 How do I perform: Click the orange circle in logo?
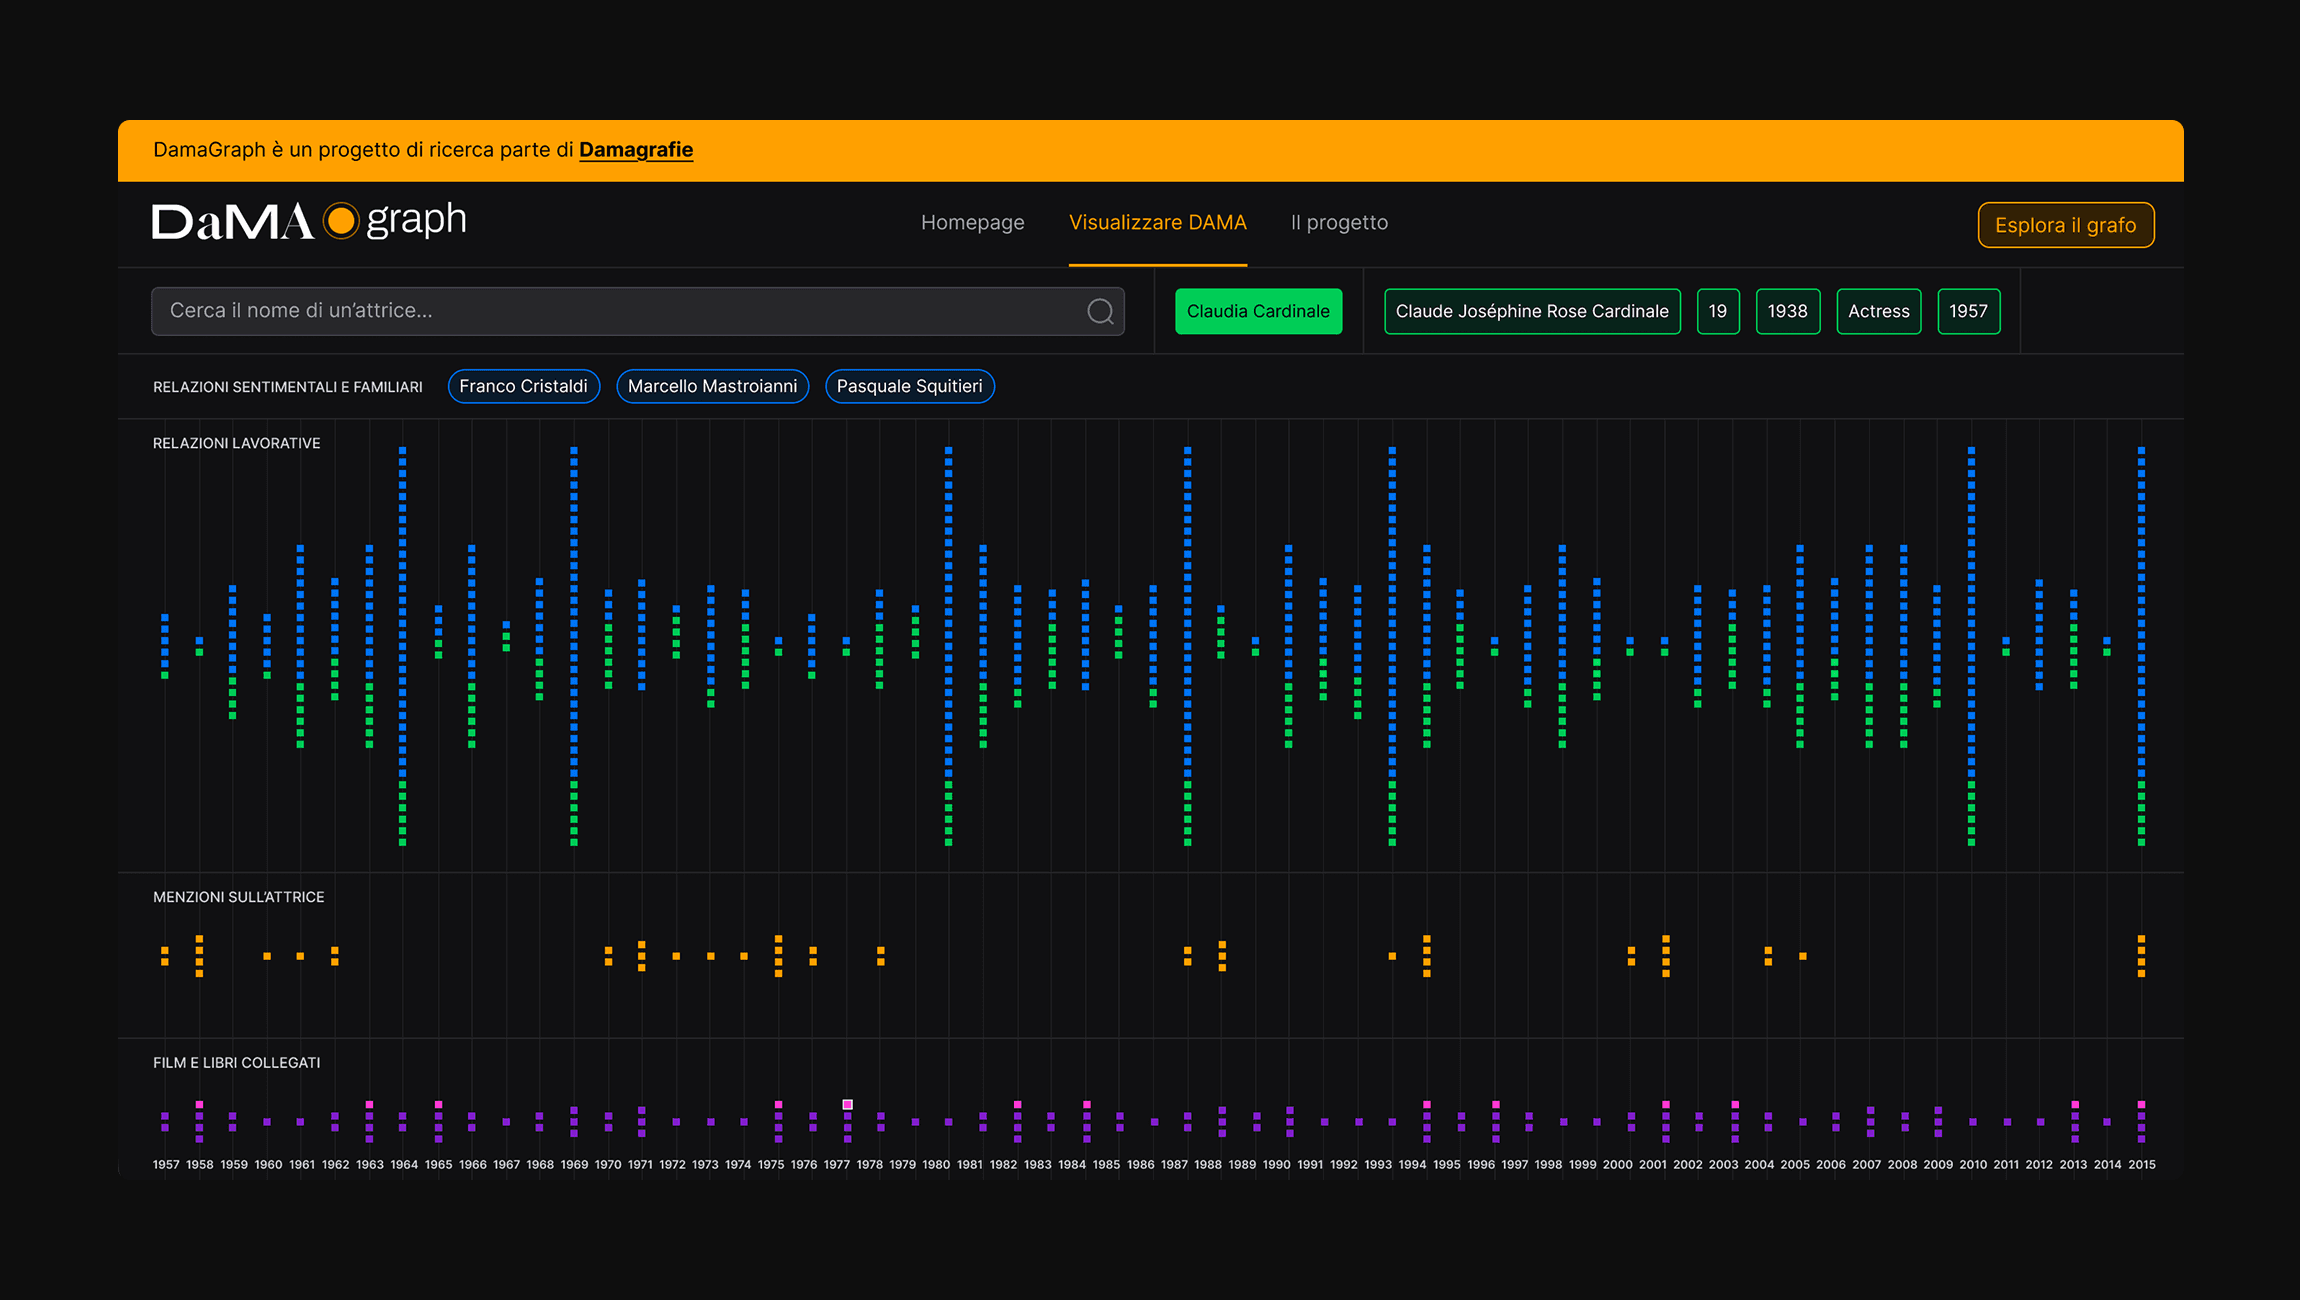coord(341,221)
